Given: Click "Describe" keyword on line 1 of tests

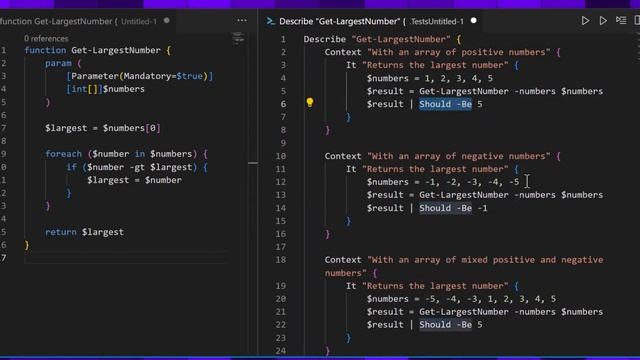Looking at the screenshot, I should coord(324,39).
